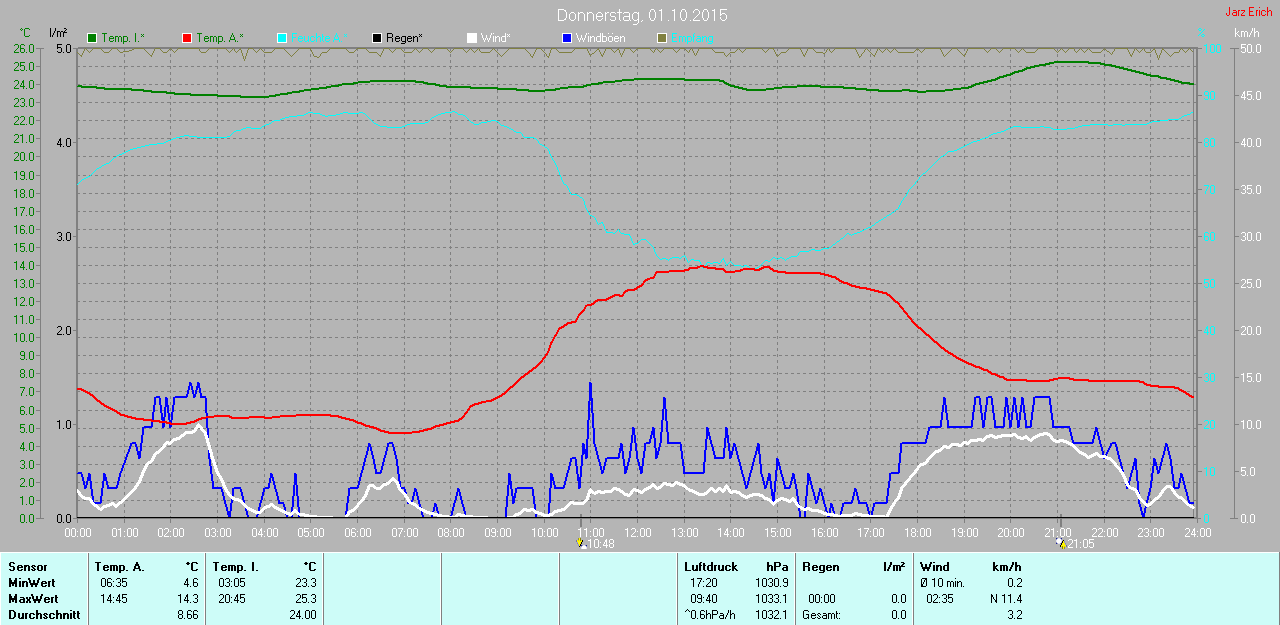
Task: Click the Luftdruck column header
Action: tap(710, 567)
